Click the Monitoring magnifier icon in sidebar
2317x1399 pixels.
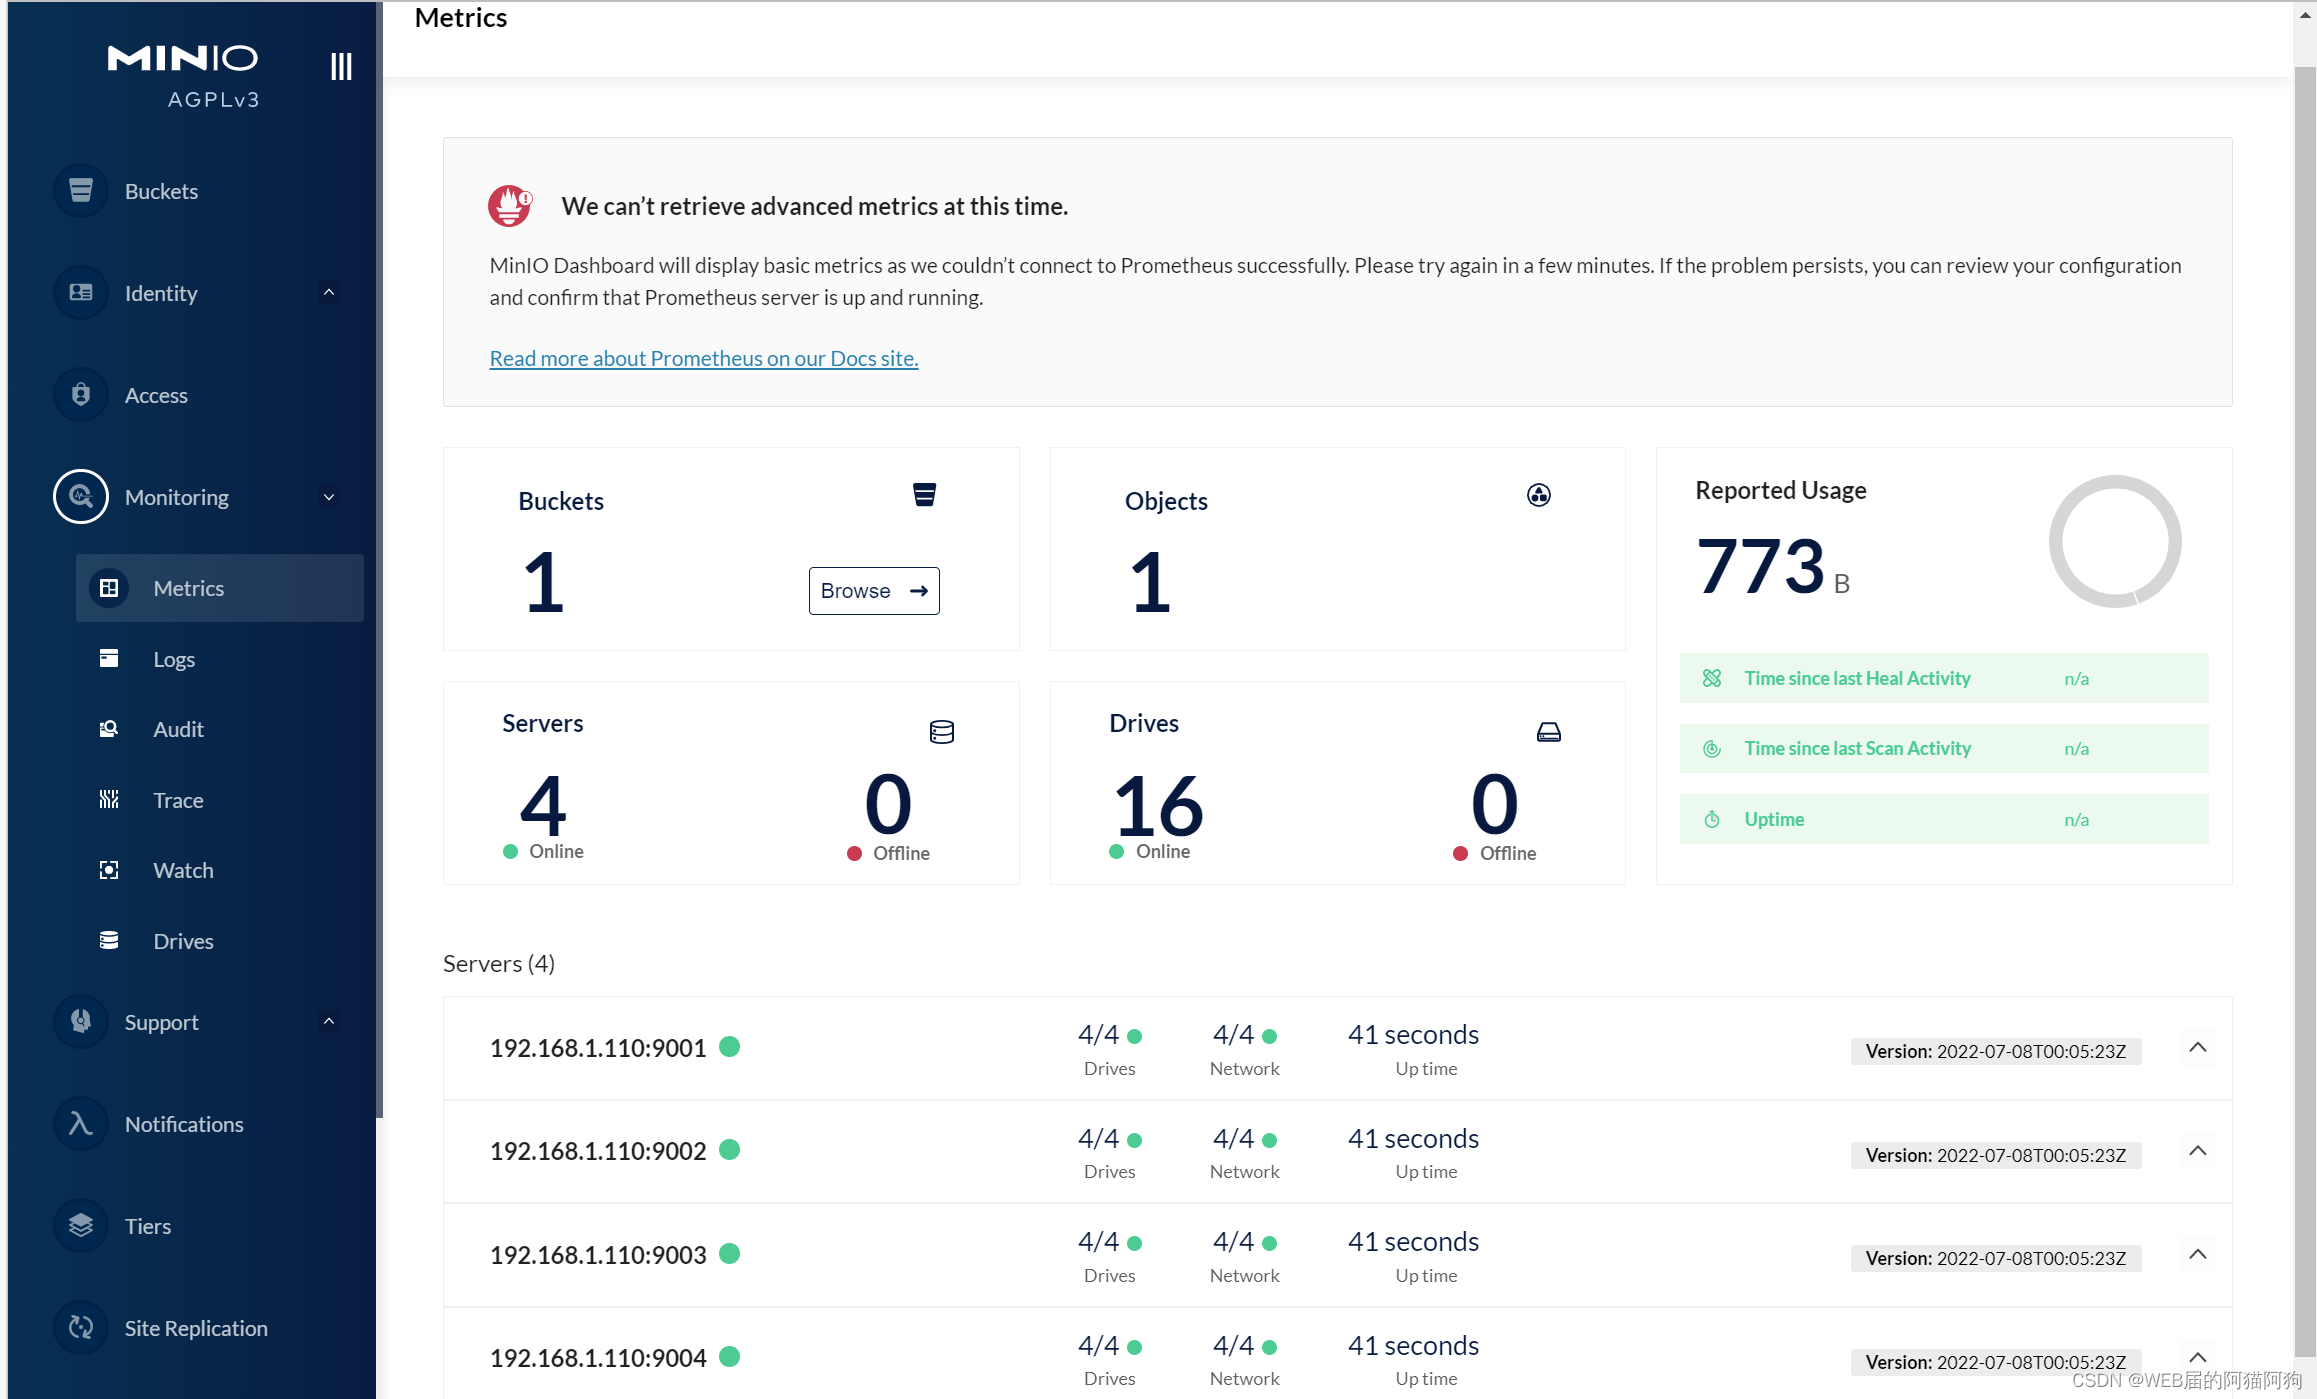tap(81, 496)
